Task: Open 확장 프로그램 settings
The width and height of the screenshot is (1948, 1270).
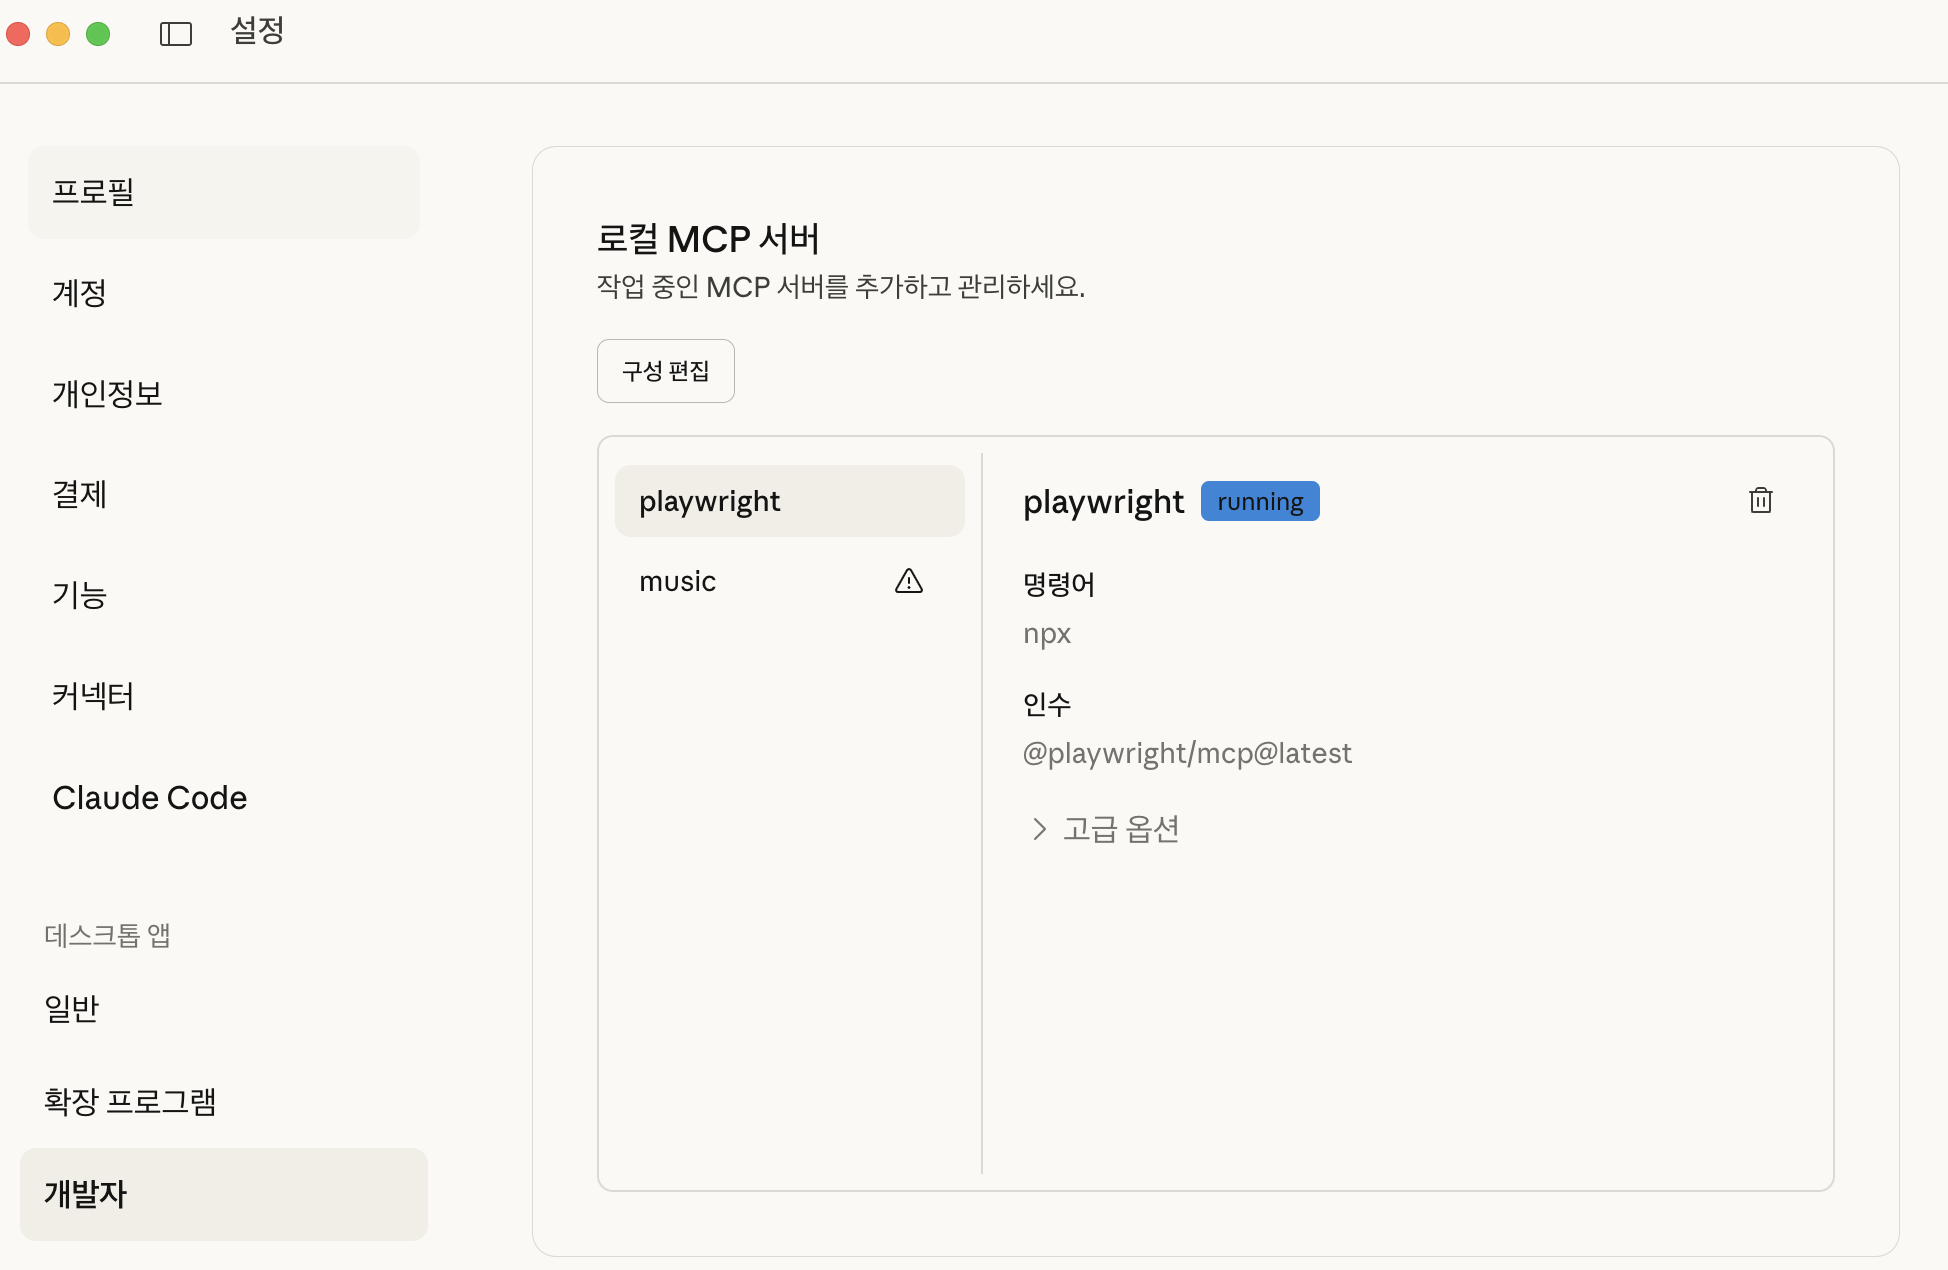Action: pyautogui.click(x=224, y=1101)
